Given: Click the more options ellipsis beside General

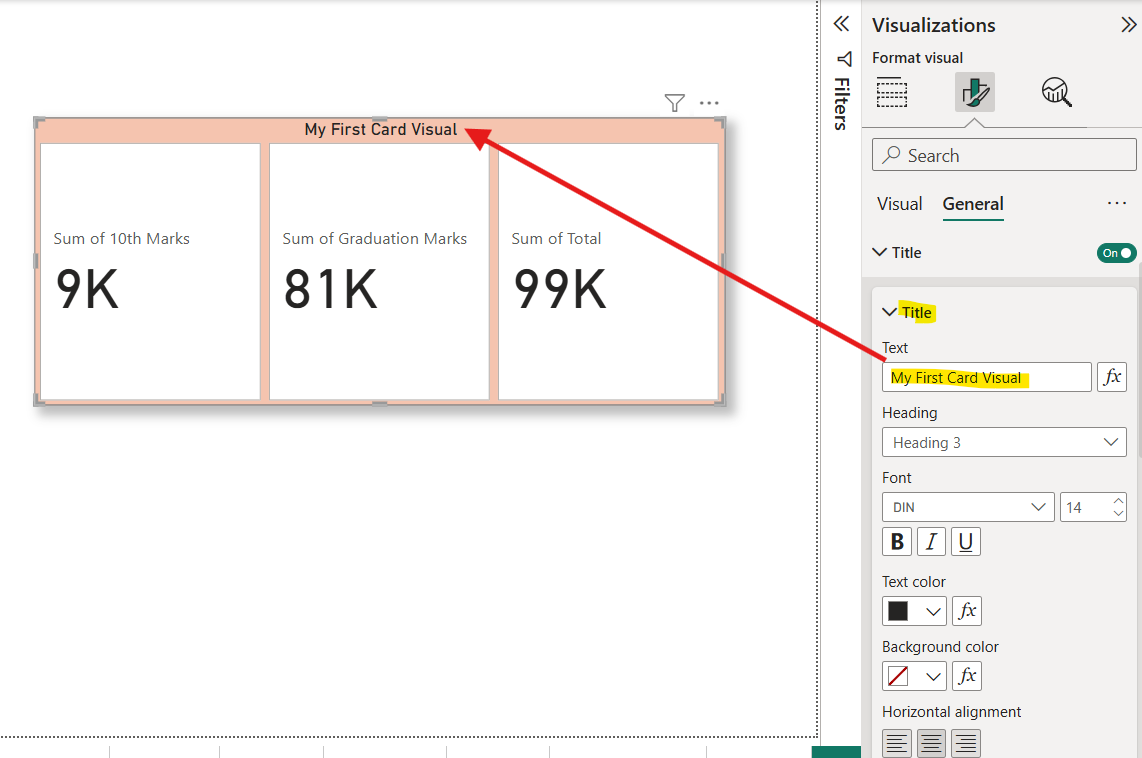Looking at the screenshot, I should 1117,203.
